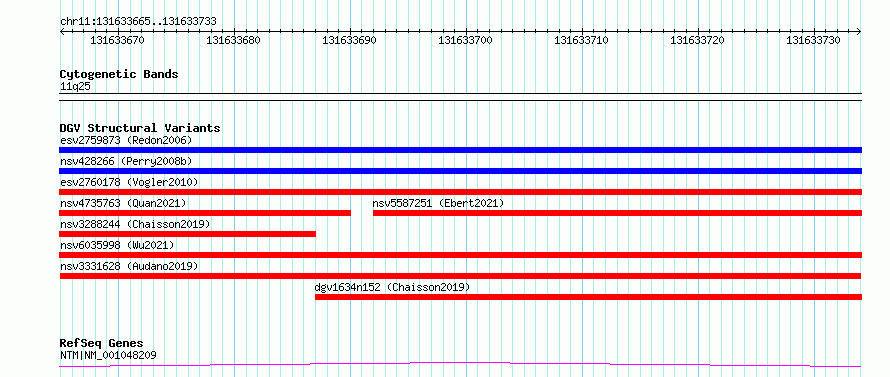The height and width of the screenshot is (377, 890).
Task: Select the red bar under nsv3288244
Action: pyautogui.click(x=187, y=234)
